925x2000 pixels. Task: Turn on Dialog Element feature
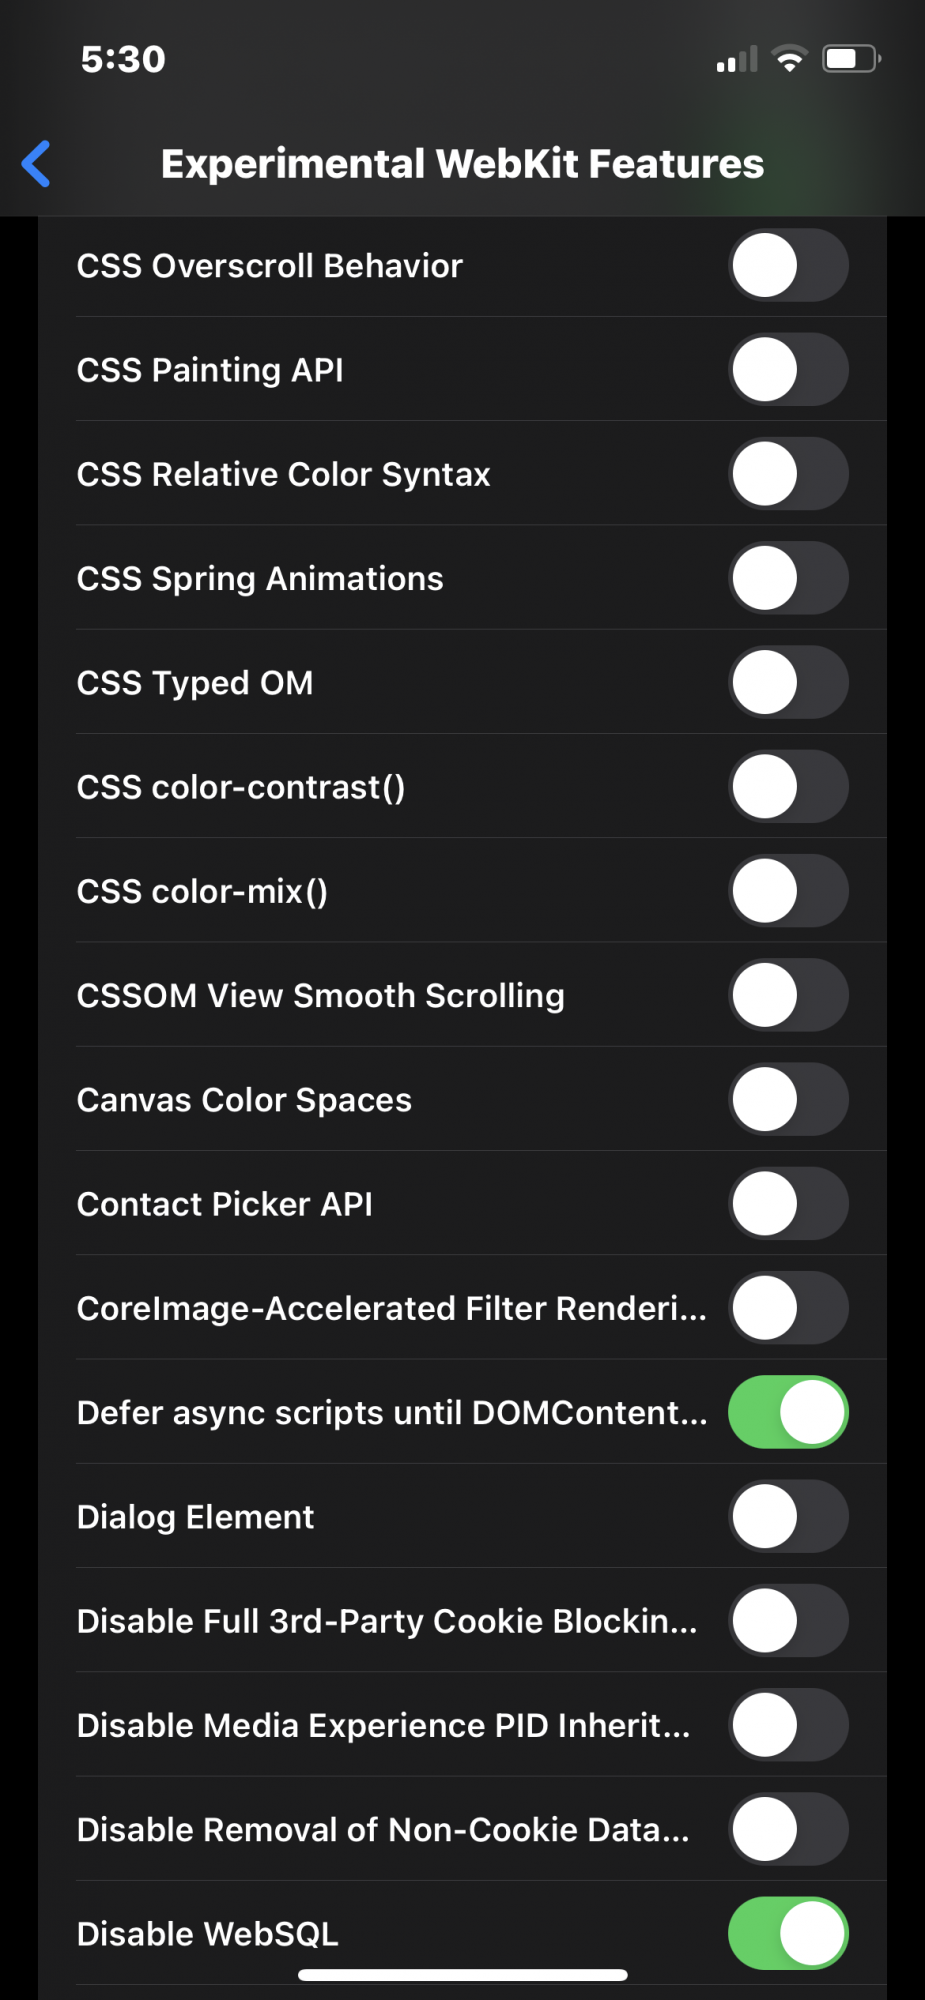pos(788,1517)
